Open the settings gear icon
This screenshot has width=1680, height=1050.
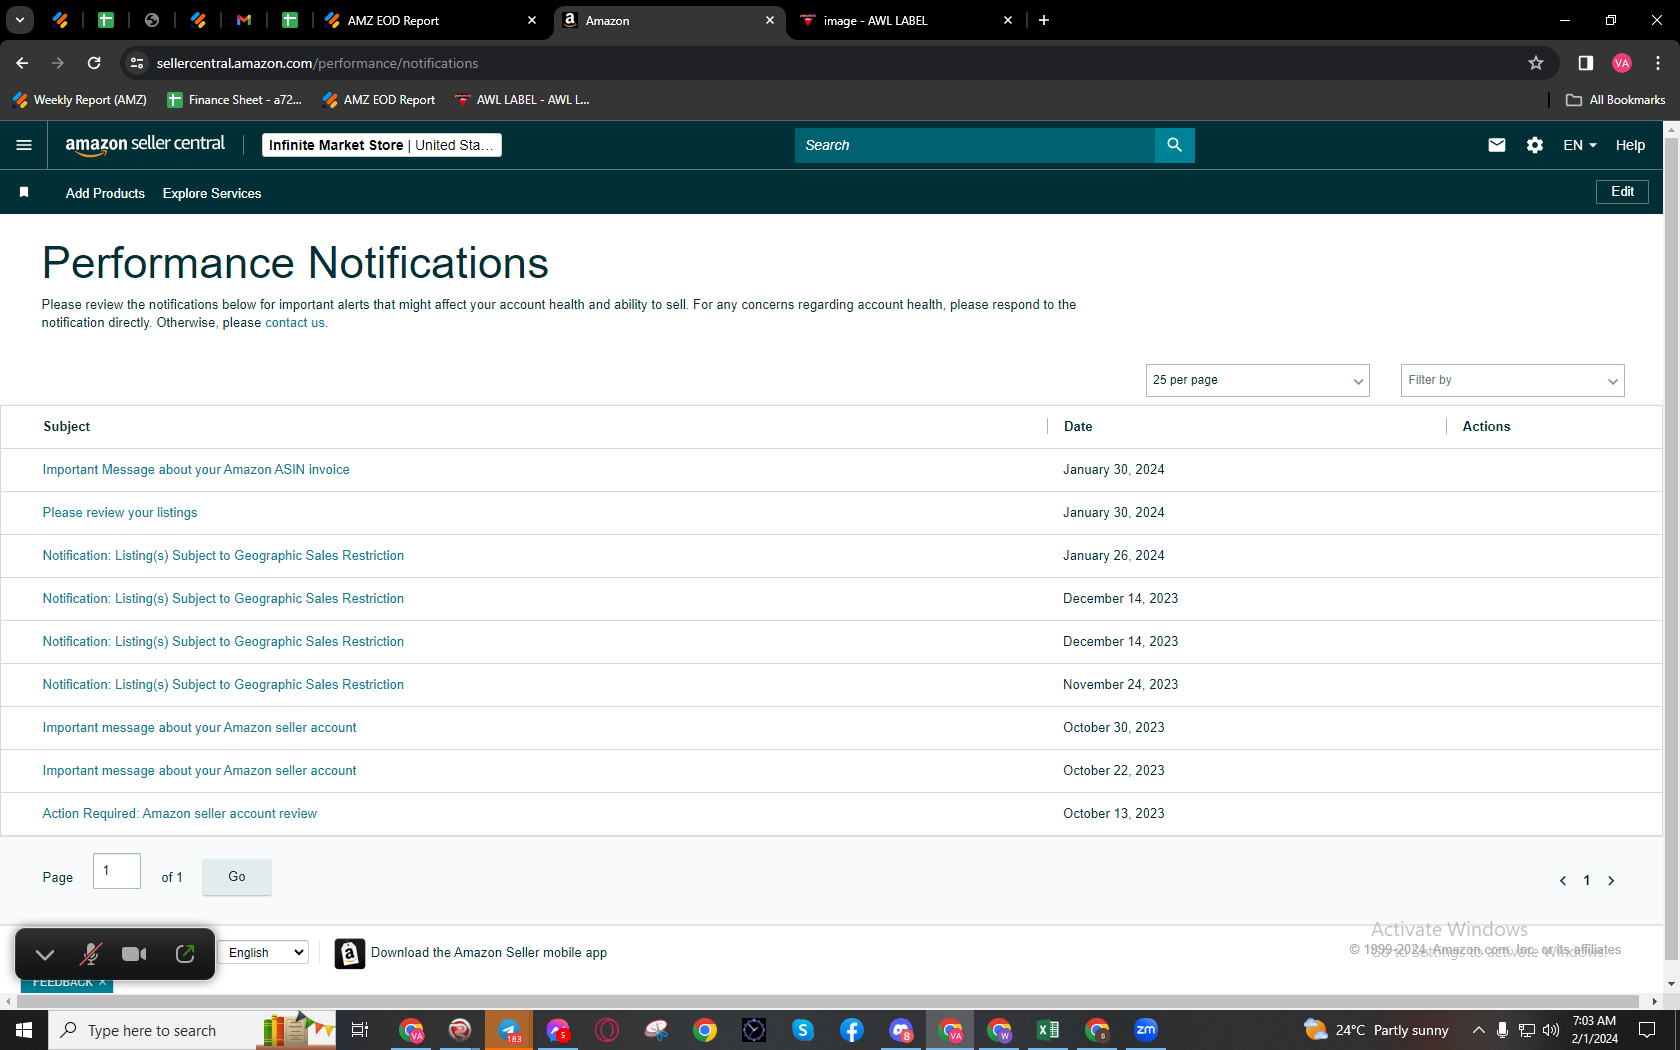tap(1535, 145)
